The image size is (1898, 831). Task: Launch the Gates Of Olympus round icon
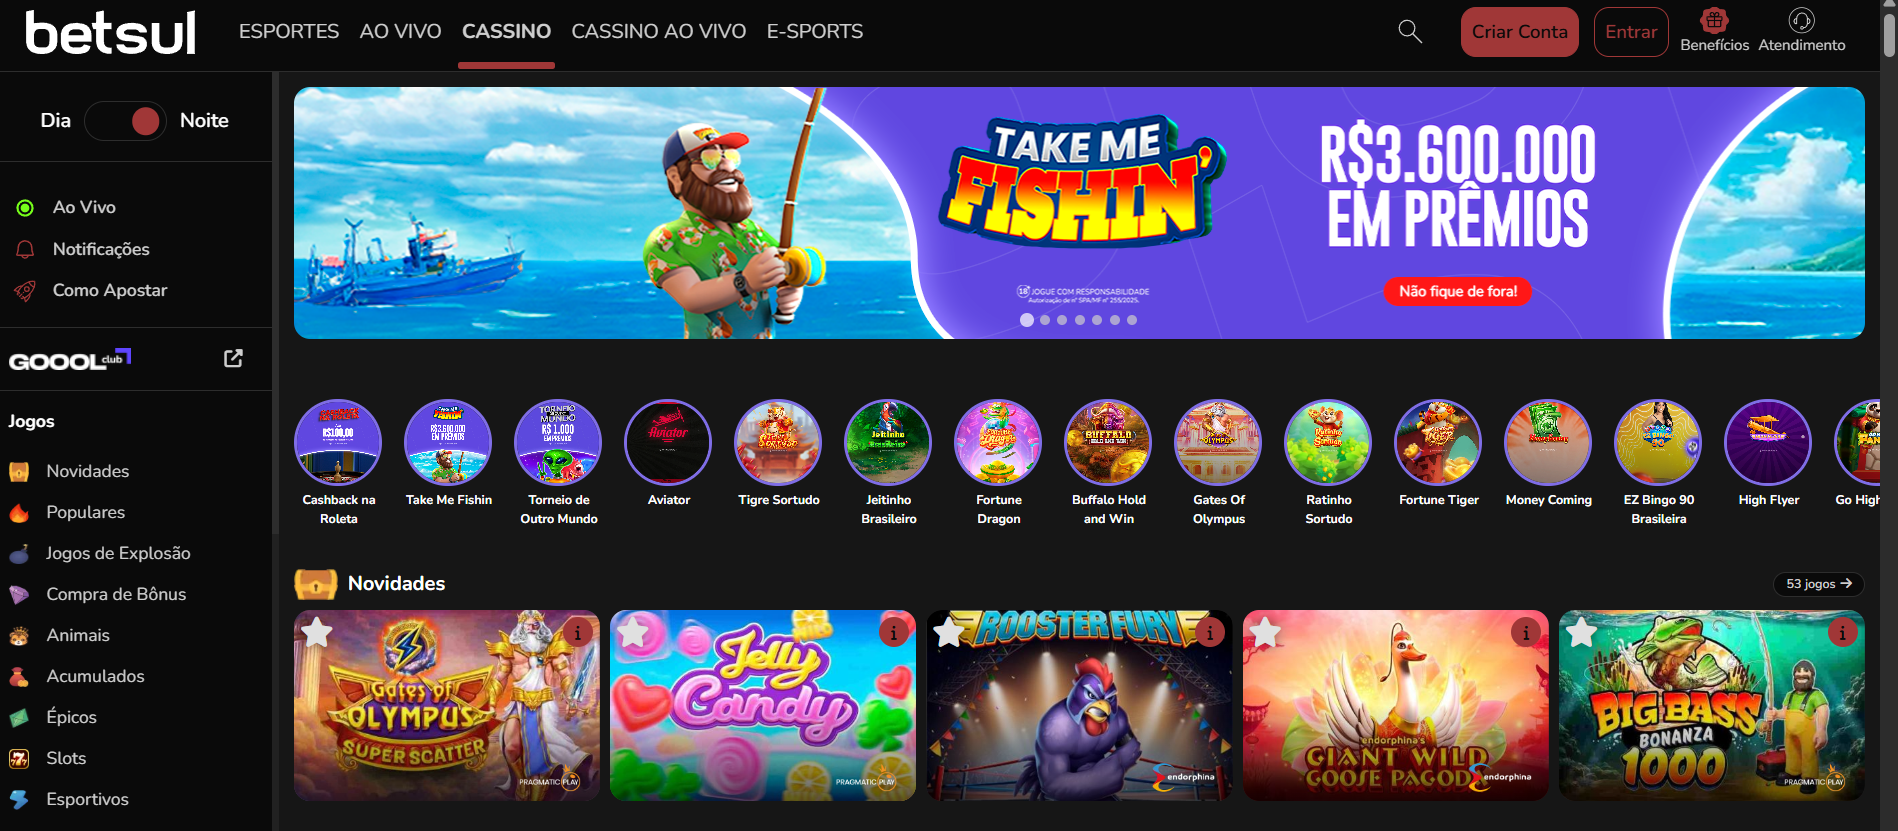[1218, 443]
